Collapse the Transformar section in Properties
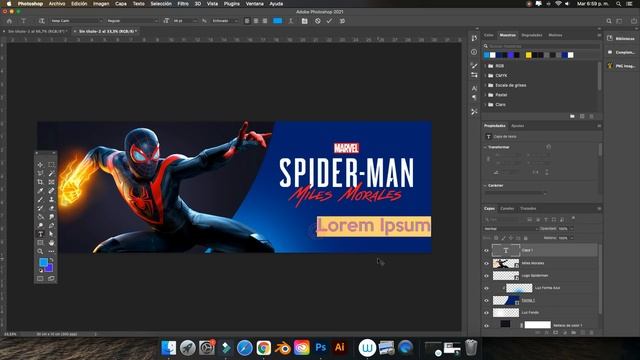This screenshot has width=640, height=360. [x=485, y=147]
